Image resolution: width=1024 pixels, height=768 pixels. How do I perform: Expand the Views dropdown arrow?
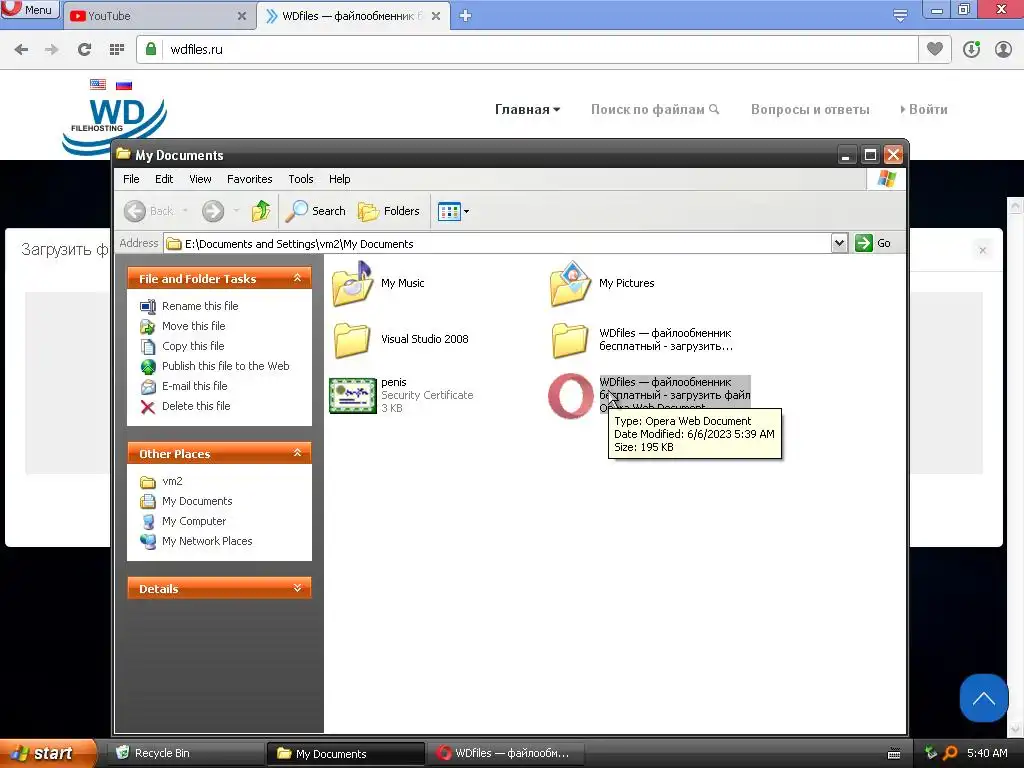[466, 212]
